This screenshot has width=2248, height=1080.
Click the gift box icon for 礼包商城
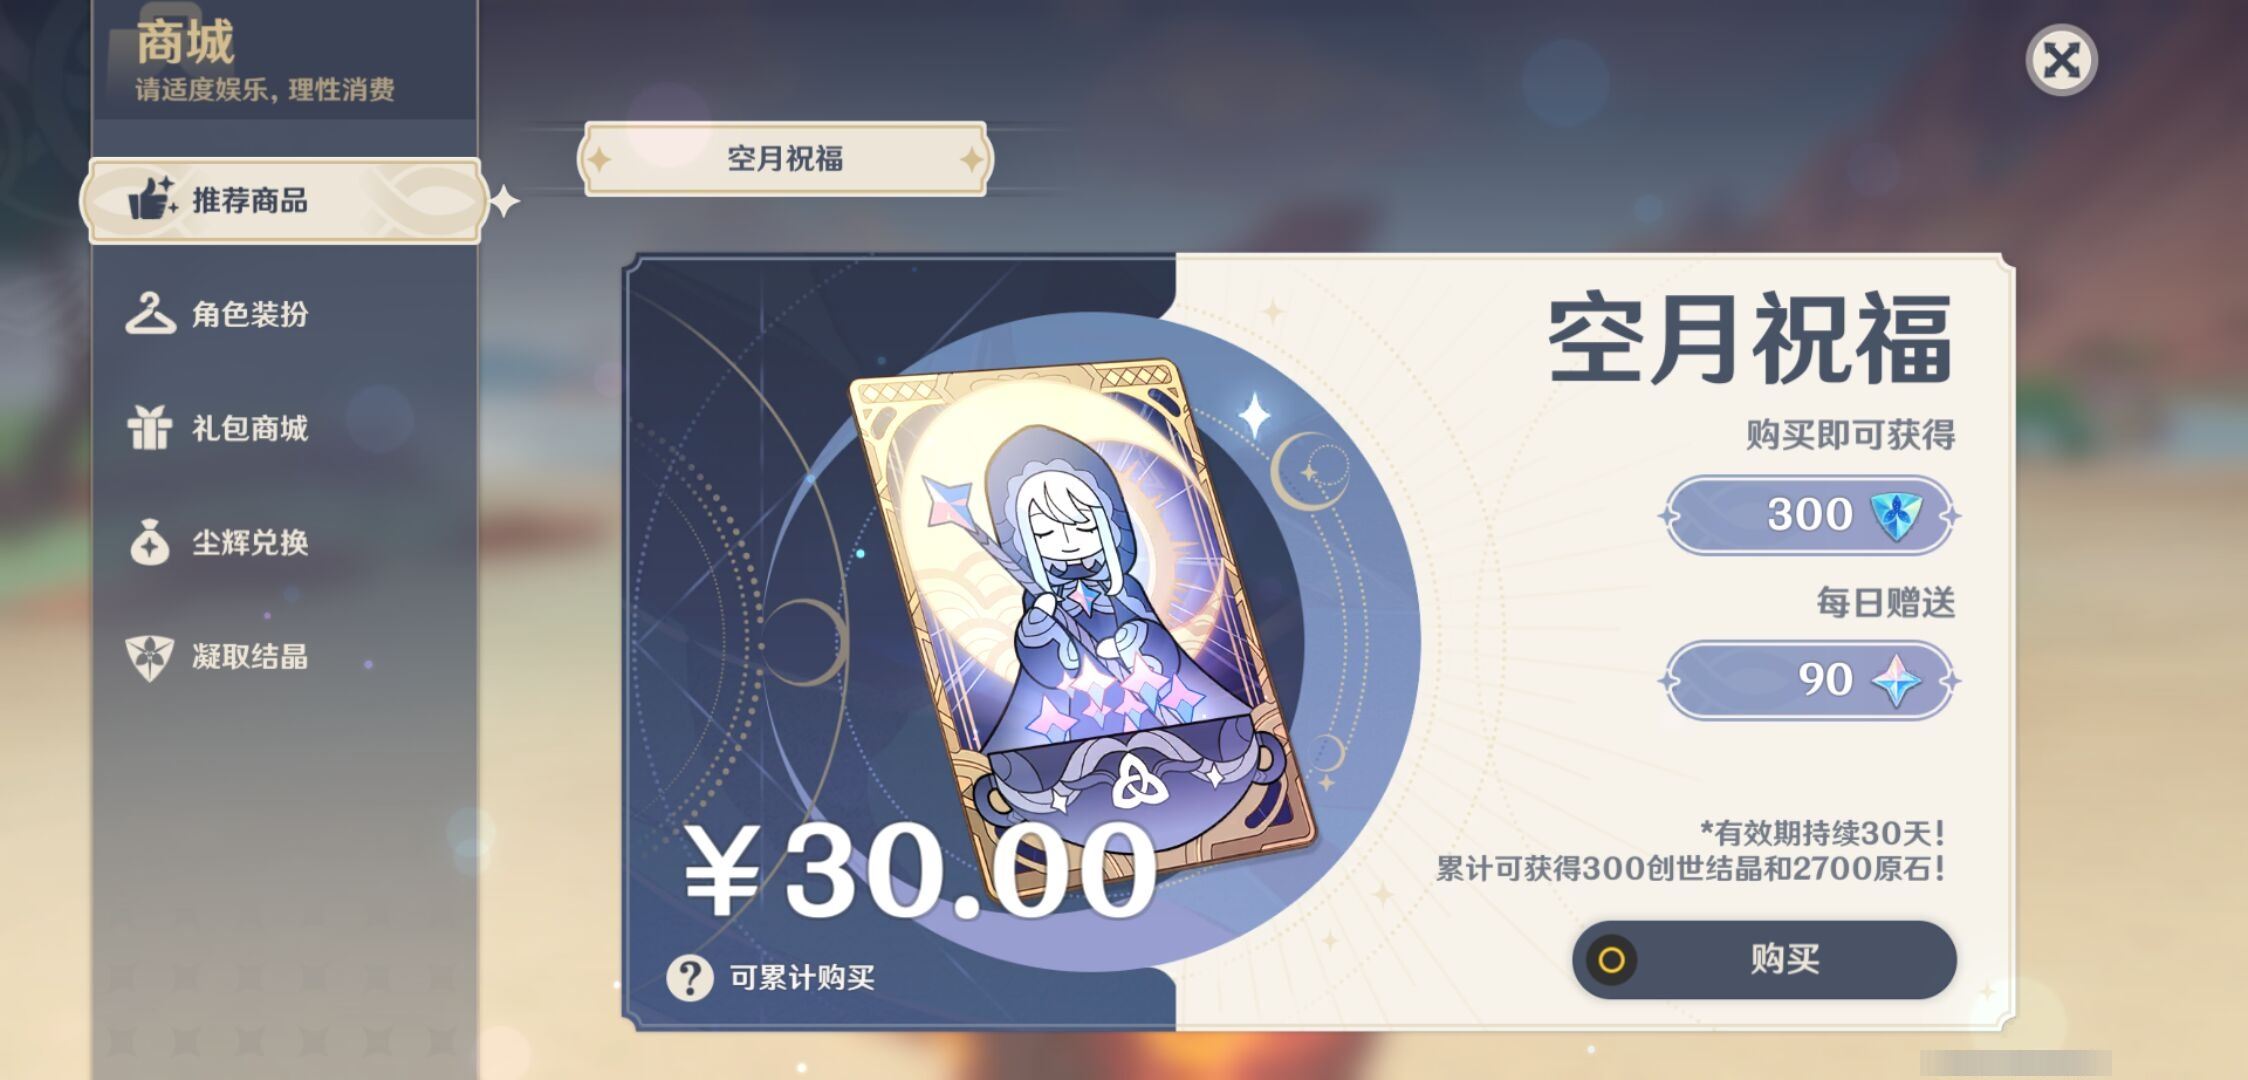tap(150, 428)
